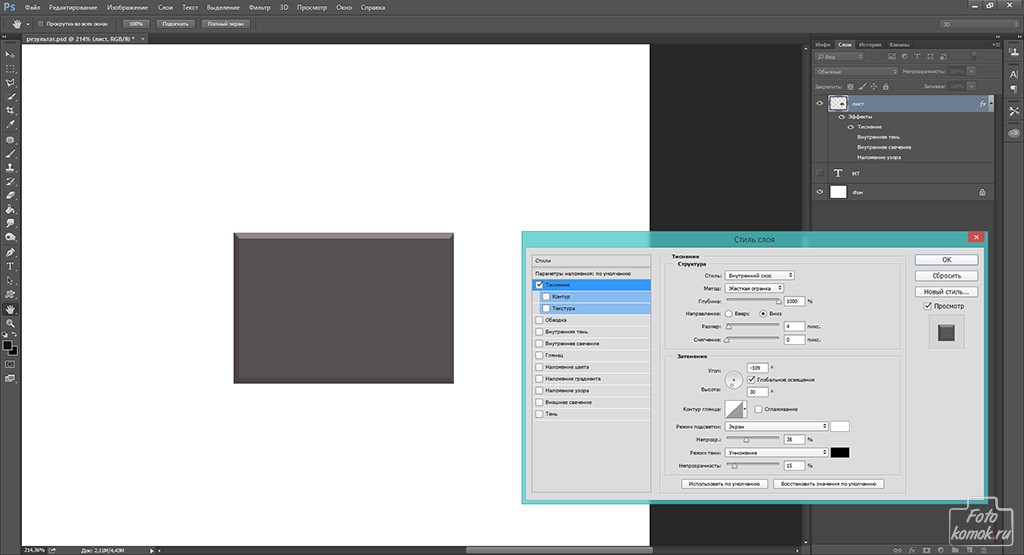Open layer filter type dropdown Вид
Viewport: 1024px width, 555px height.
[839, 57]
